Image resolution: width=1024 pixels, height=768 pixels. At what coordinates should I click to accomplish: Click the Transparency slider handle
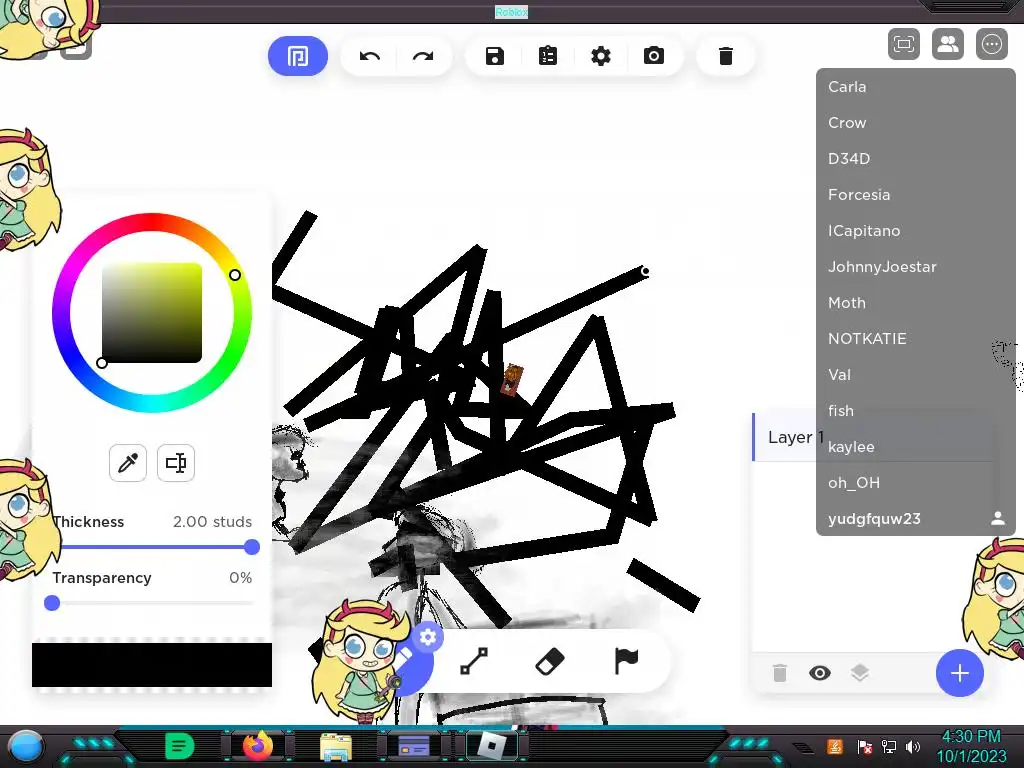tap(52, 603)
